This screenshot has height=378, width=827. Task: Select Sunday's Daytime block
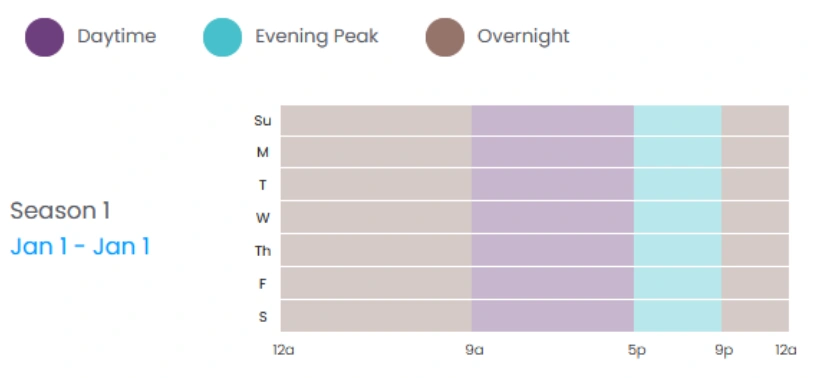pos(553,120)
